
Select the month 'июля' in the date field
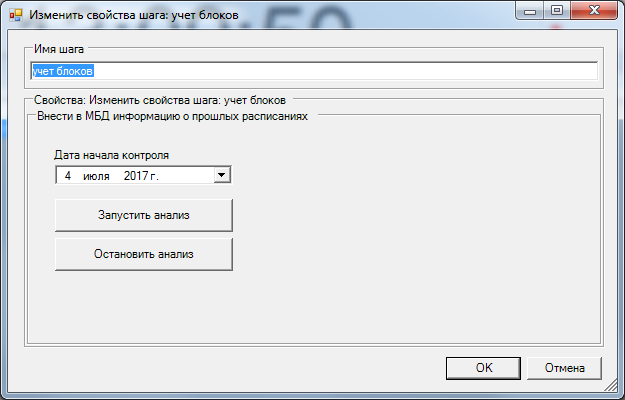pos(96,176)
